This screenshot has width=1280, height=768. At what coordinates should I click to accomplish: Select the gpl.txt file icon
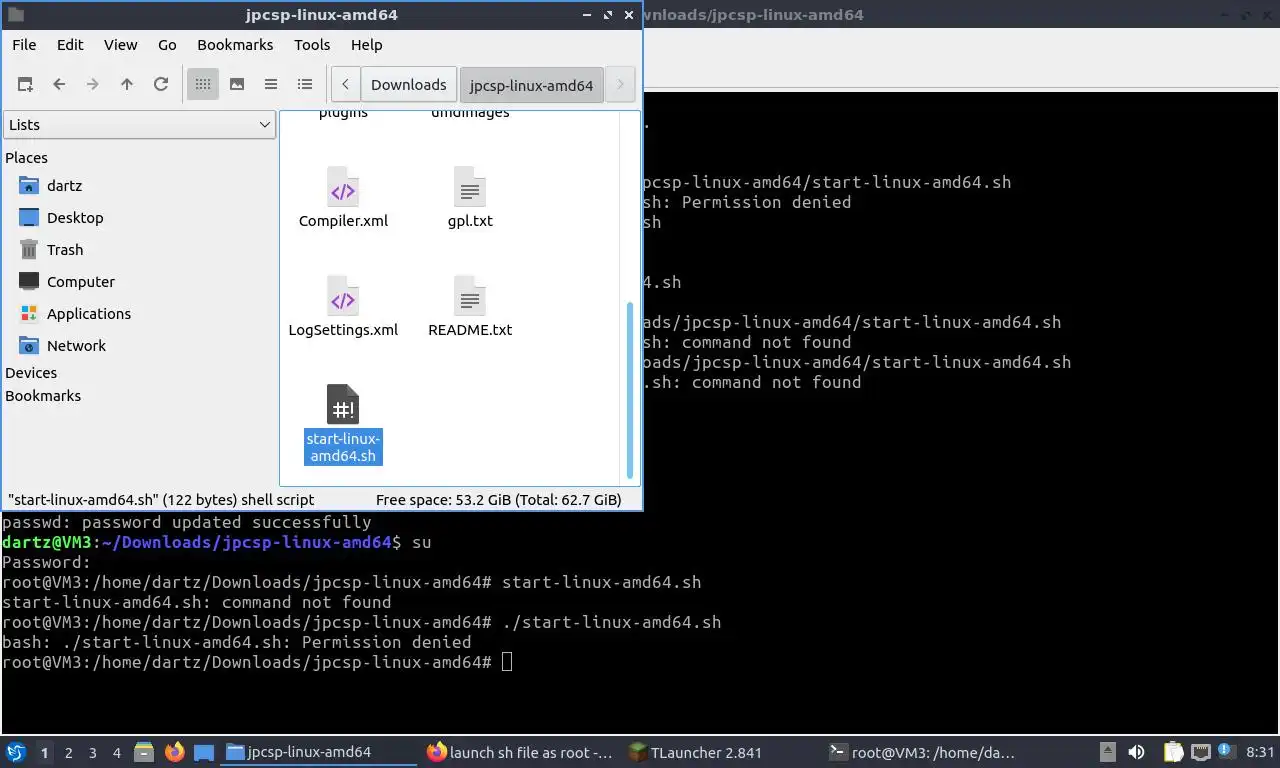coord(470,190)
